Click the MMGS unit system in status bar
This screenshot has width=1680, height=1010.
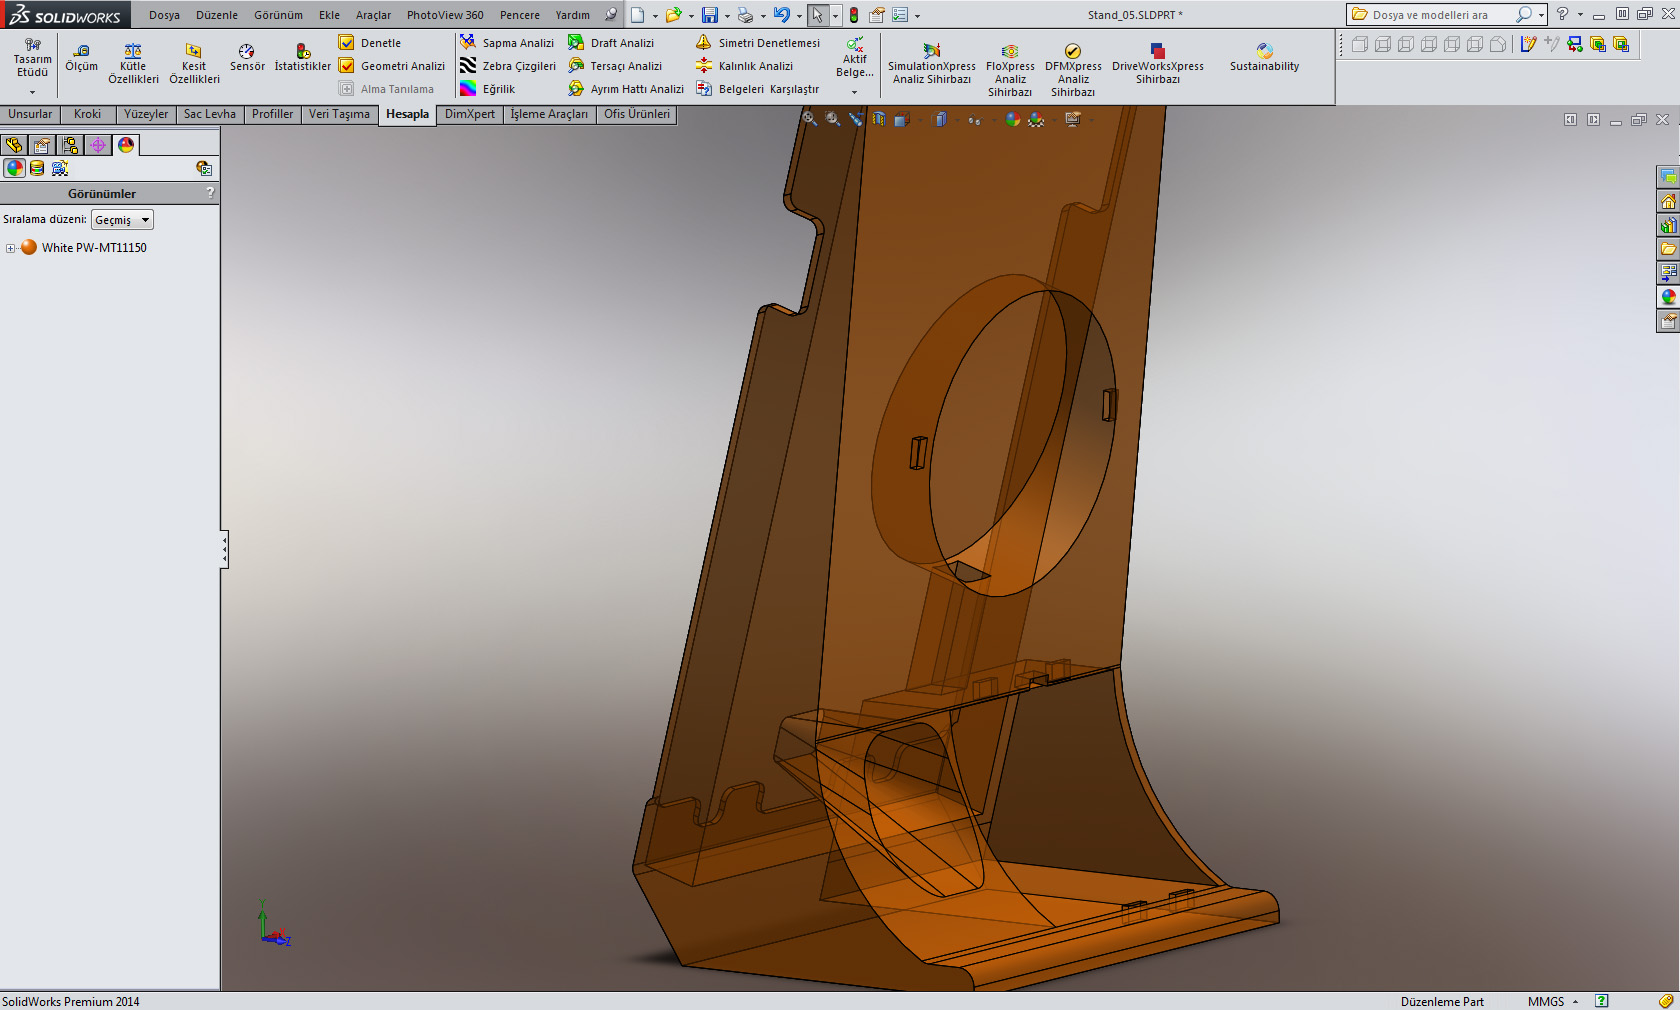(1546, 1001)
